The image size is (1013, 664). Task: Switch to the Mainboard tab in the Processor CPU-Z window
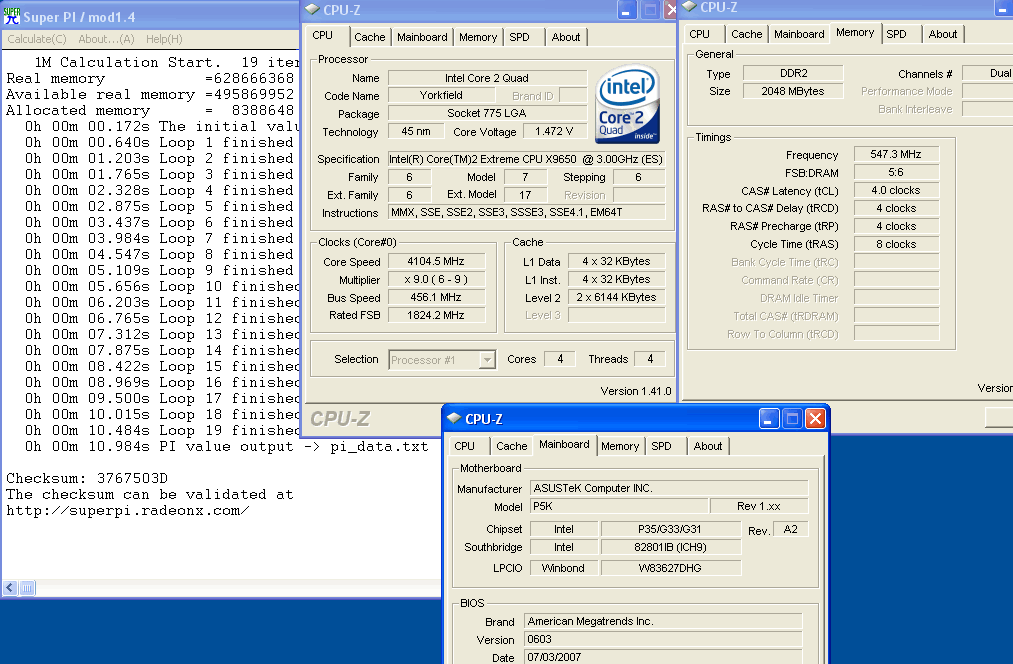(422, 37)
